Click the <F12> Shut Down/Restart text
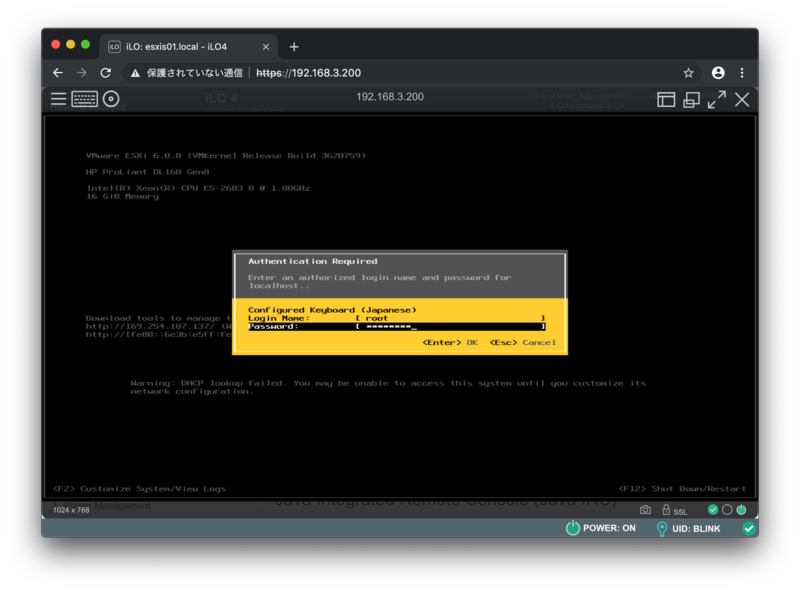Viewport: 800px width, 592px height. tap(682, 489)
